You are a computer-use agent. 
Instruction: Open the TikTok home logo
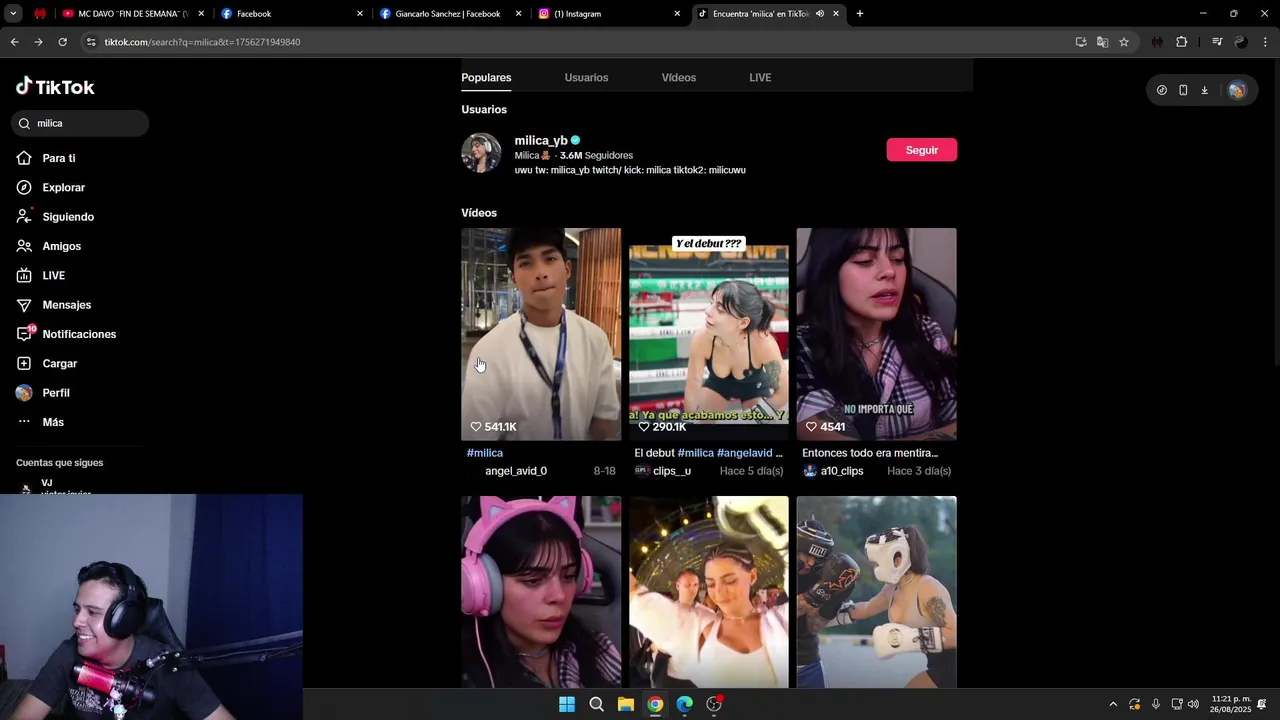[55, 87]
